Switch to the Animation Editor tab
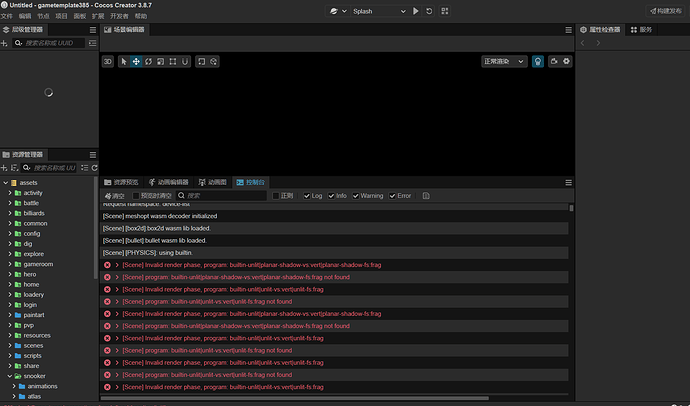Viewport: 690px width, 406px height. click(x=169, y=182)
